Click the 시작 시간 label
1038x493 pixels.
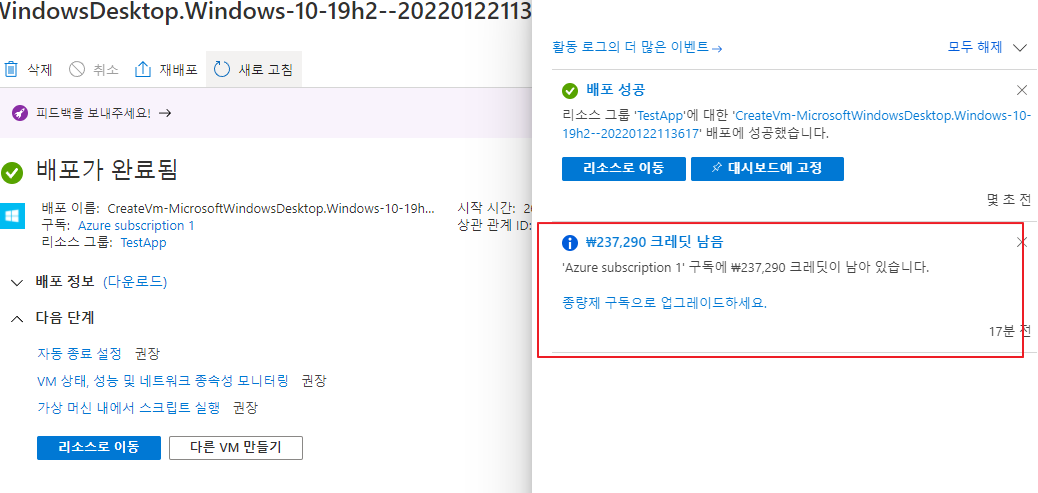point(489,208)
